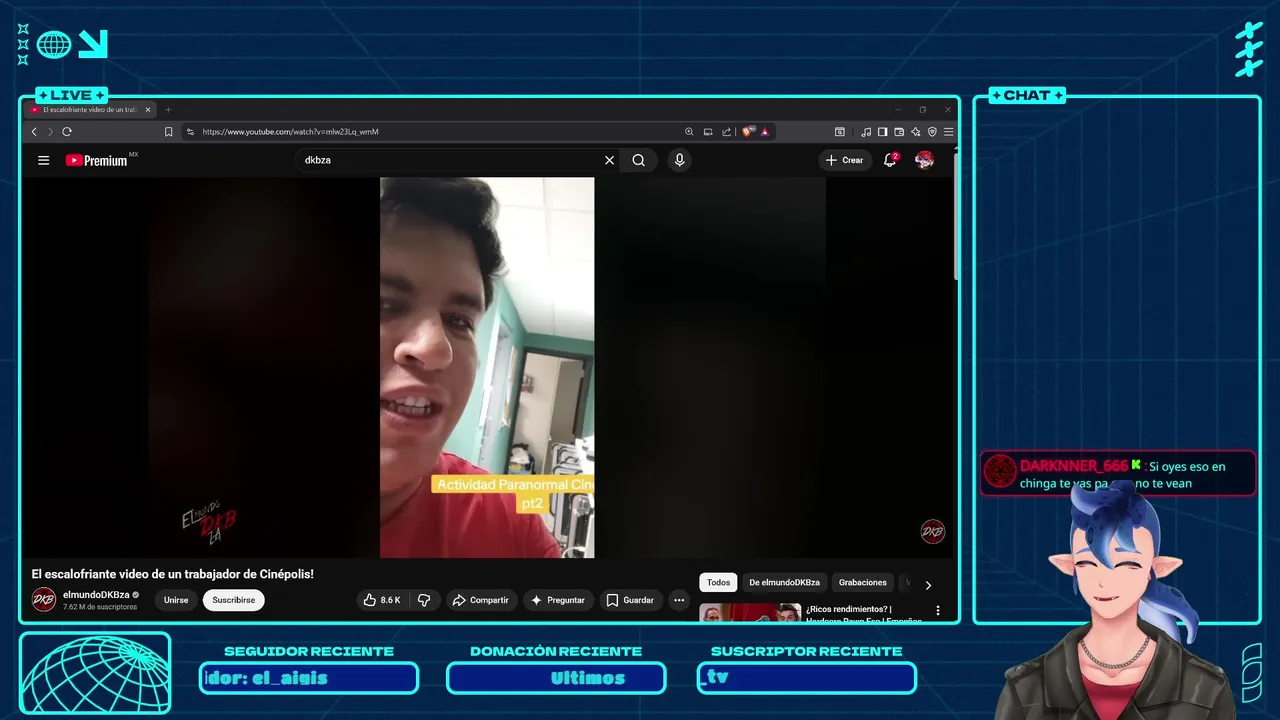This screenshot has height=720, width=1280.
Task: Zoom page using address bar magnifier
Action: coord(689,132)
